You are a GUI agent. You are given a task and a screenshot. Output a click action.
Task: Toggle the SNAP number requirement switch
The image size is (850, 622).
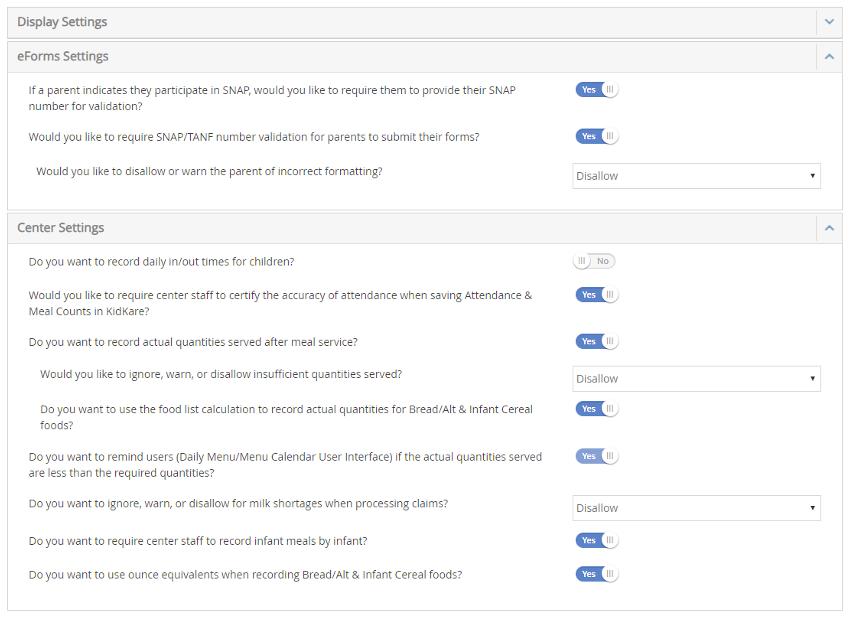pyautogui.click(x=597, y=90)
